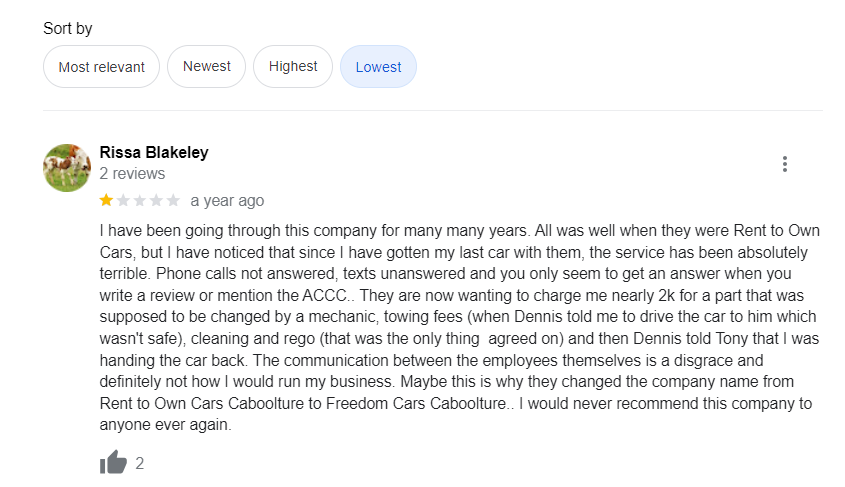Click the helpful count number 2
Image resolution: width=845 pixels, height=487 pixels.
pos(140,463)
